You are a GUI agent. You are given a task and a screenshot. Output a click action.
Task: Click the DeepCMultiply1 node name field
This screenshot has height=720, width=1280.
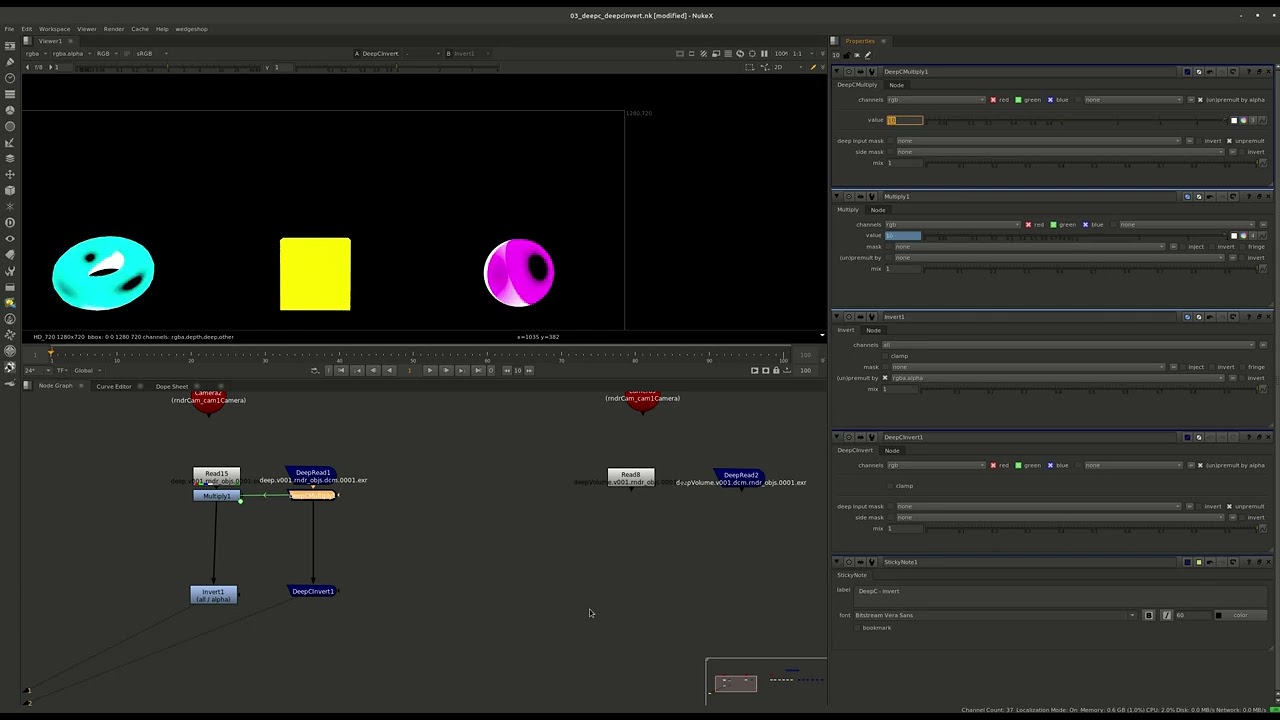point(1030,72)
